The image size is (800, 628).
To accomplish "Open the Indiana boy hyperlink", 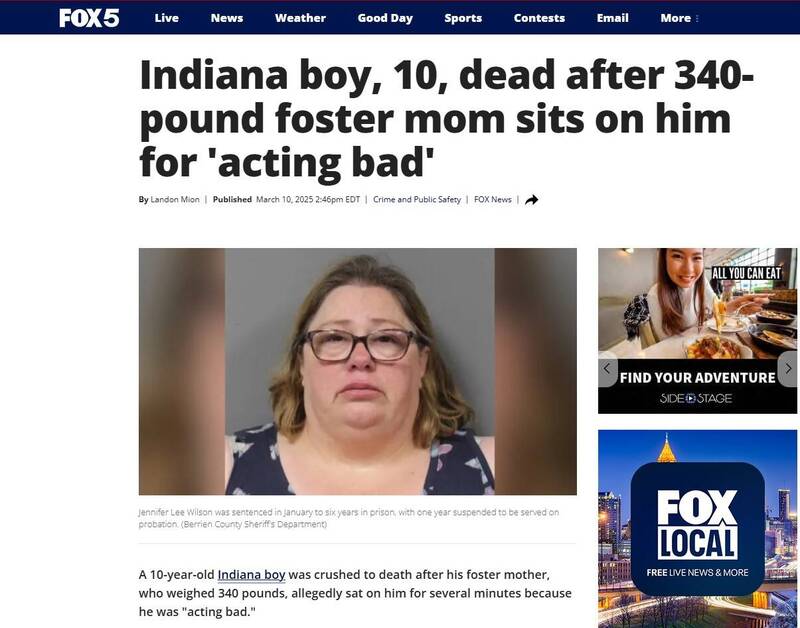I will point(252,575).
